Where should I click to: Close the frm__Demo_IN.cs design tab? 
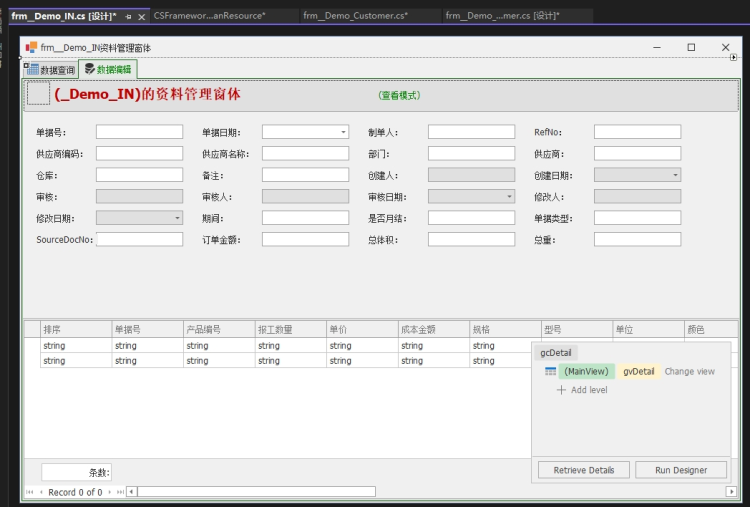[141, 17]
